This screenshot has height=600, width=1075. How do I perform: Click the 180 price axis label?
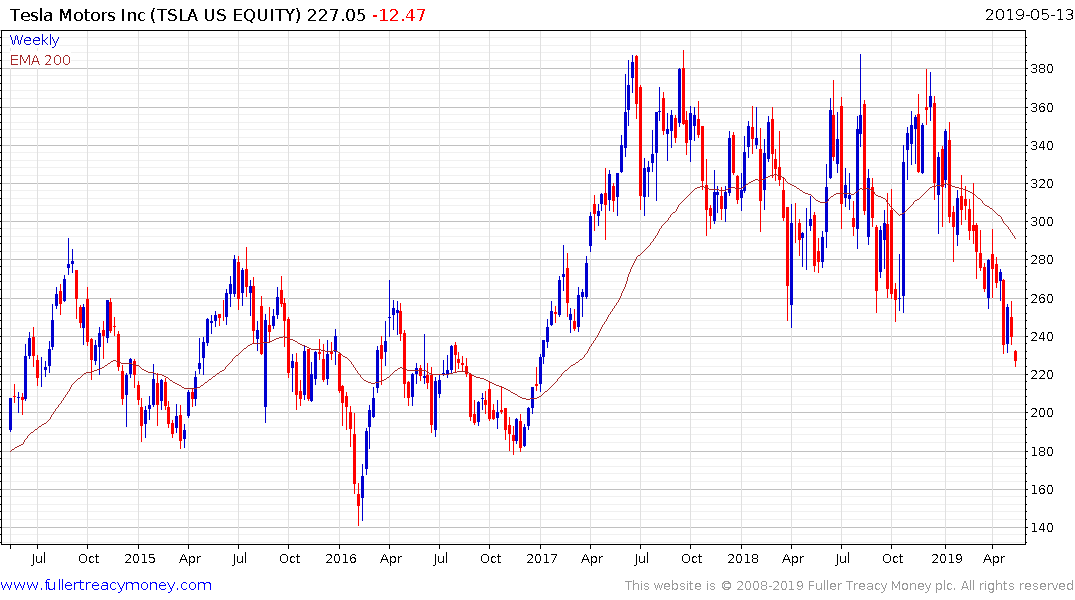point(1042,451)
